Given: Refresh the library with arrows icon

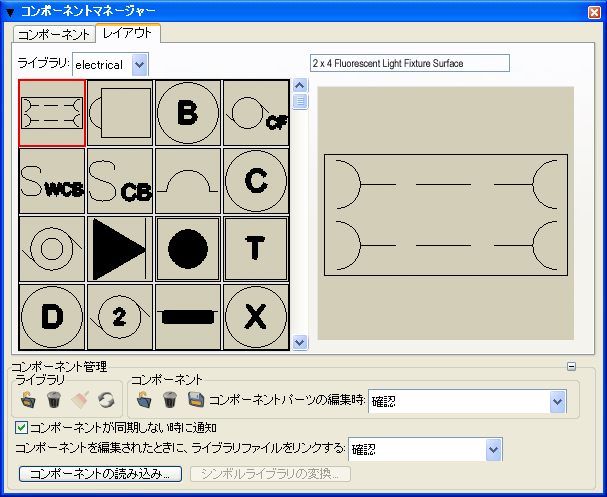Looking at the screenshot, I should [106, 400].
